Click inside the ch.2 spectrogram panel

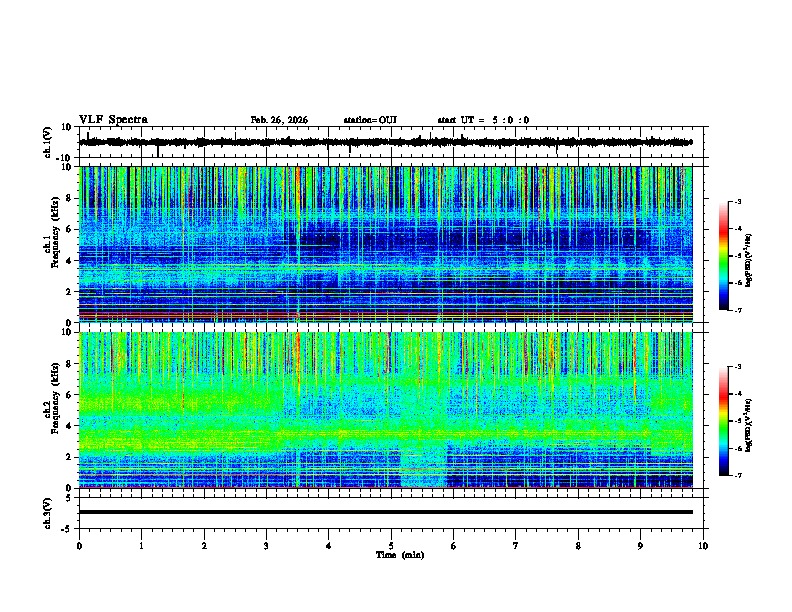(385, 410)
